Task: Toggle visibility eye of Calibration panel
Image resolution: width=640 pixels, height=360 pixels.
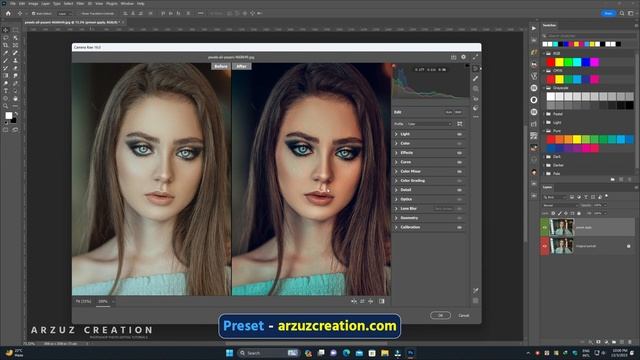Action: click(x=459, y=227)
